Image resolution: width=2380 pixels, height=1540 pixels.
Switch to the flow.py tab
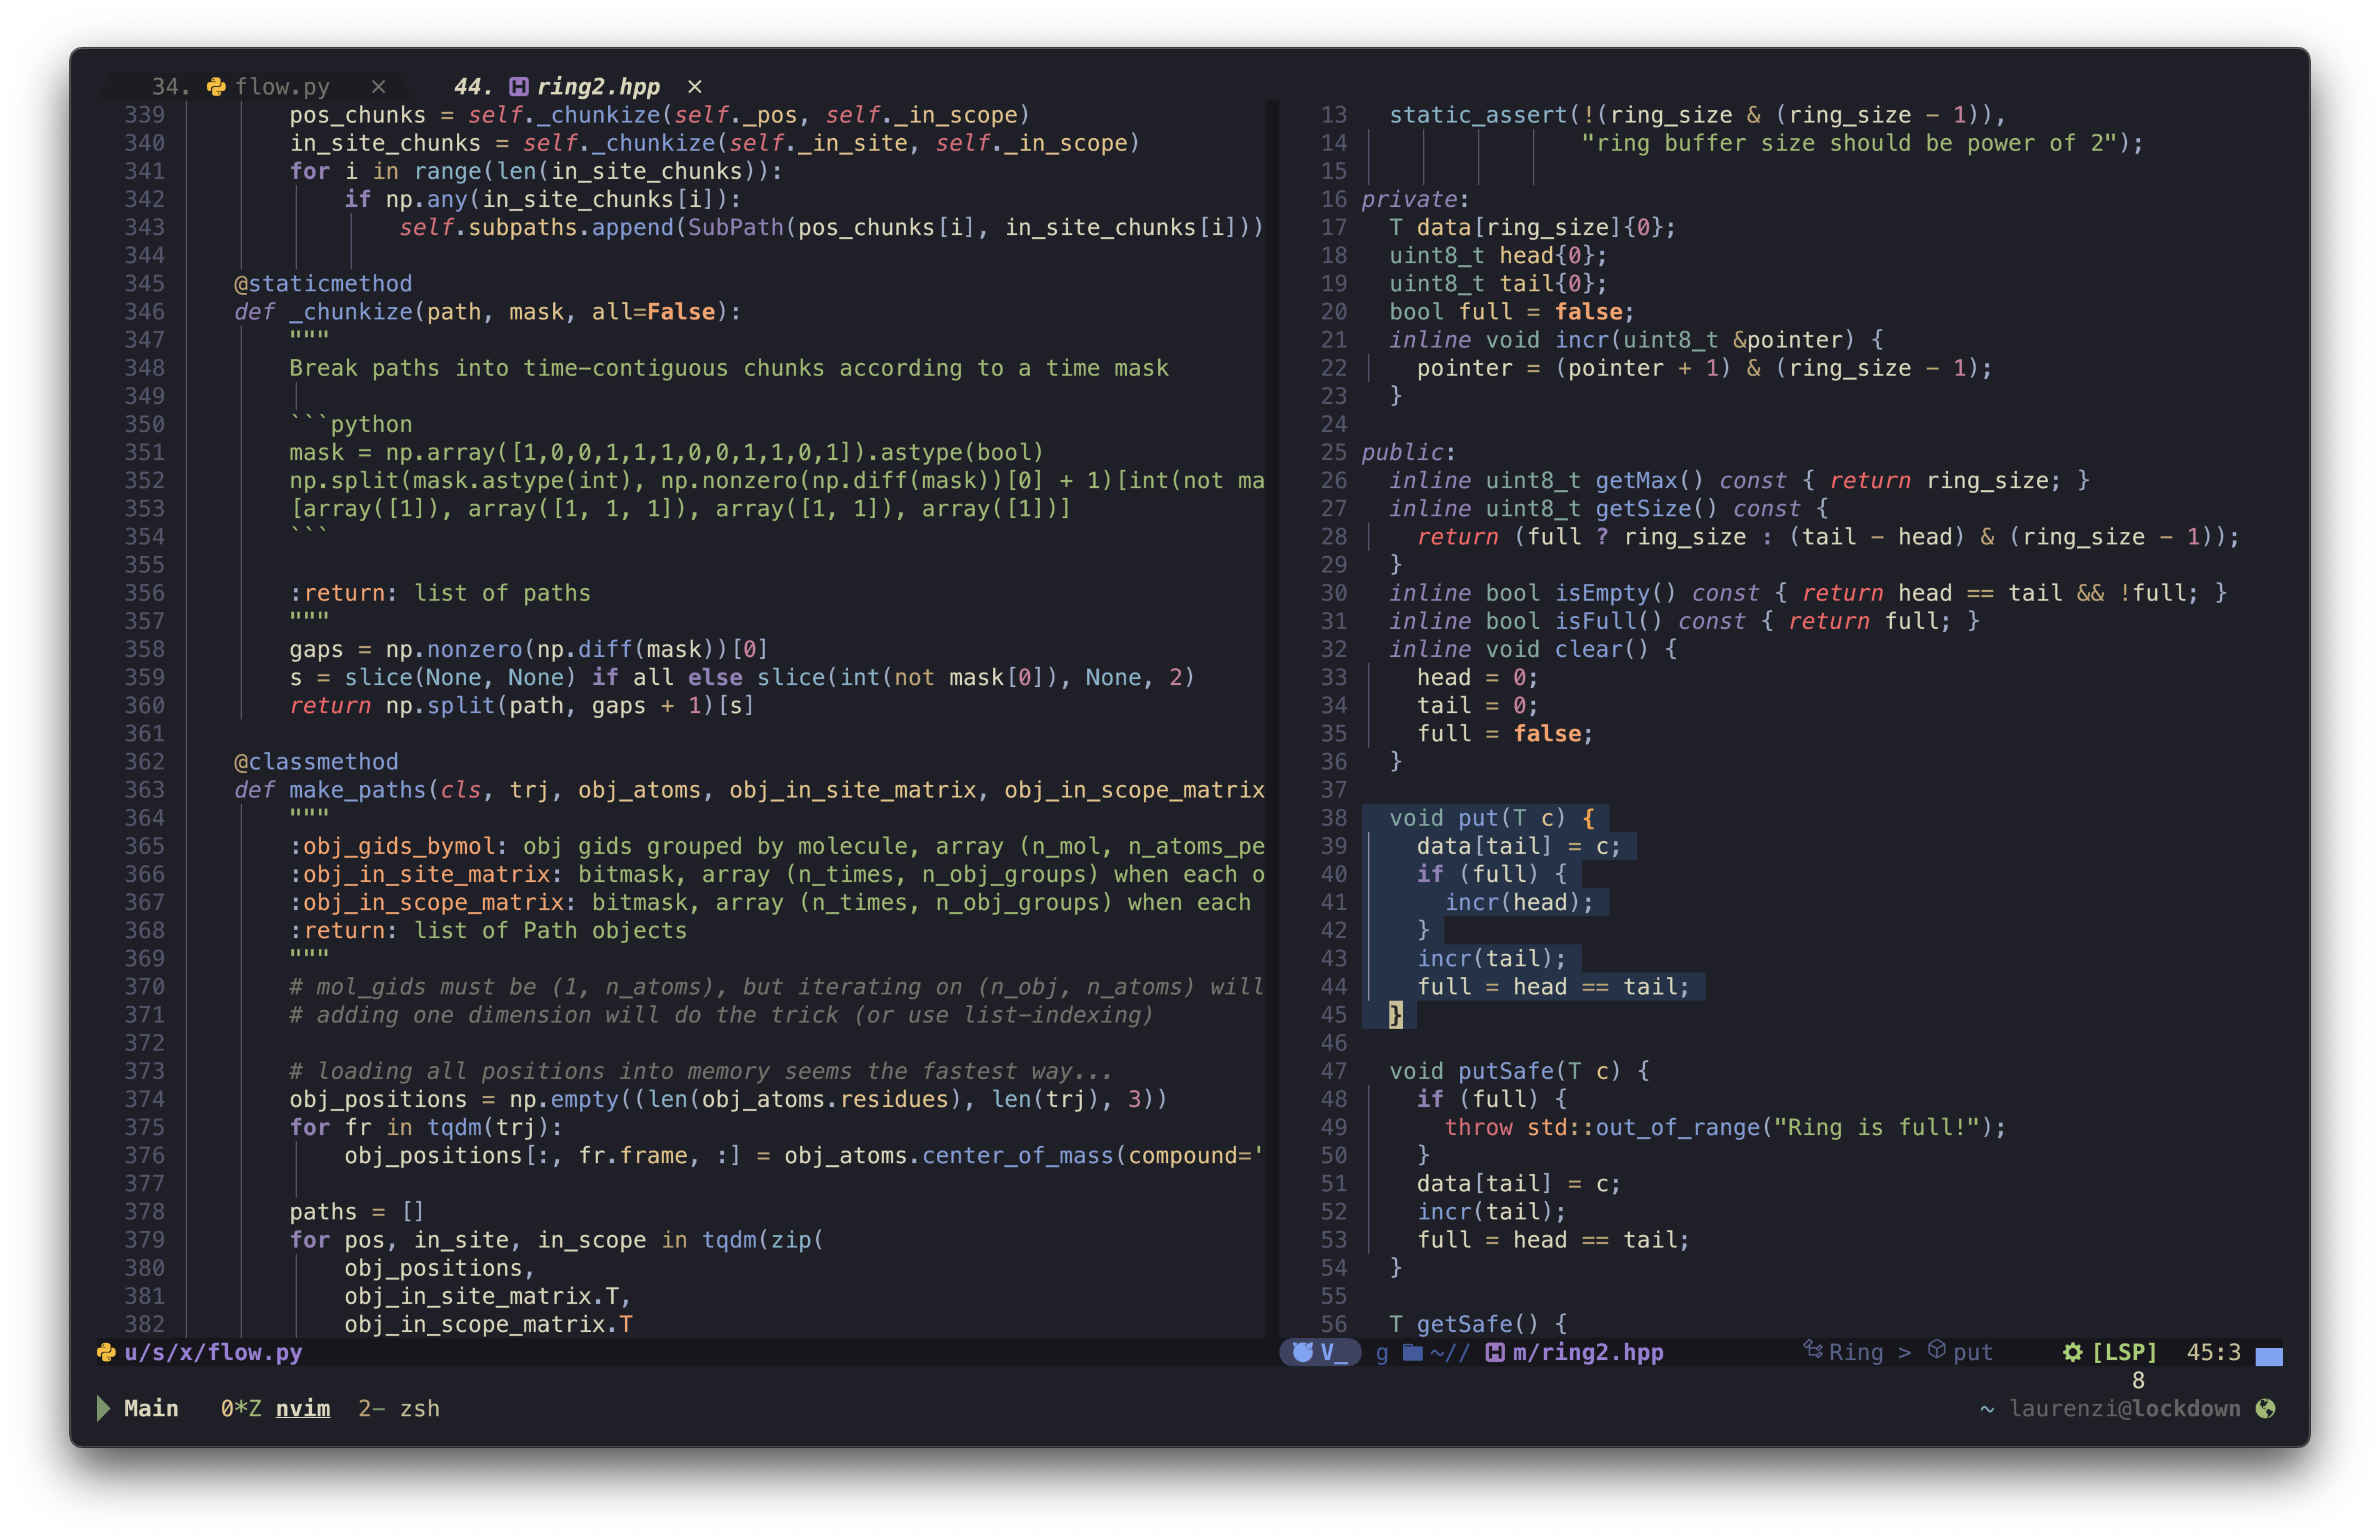(281, 87)
